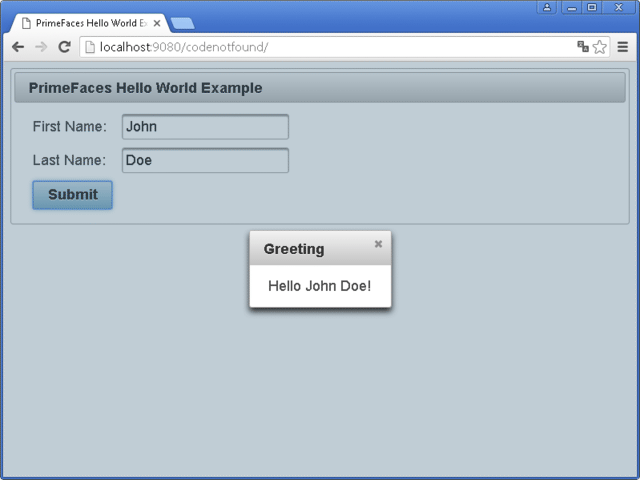Reload the current page
640x480 pixels.
point(65,47)
